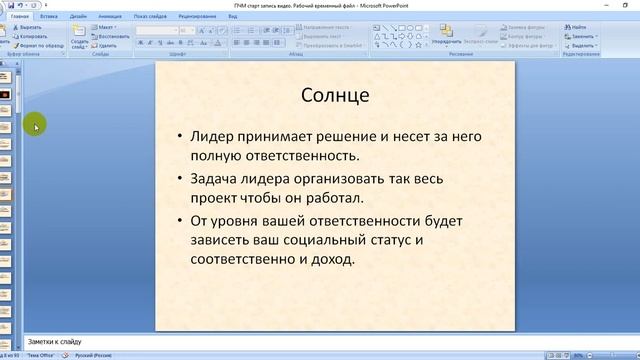Click the increase indent icon
Viewport: 640px width, 360px height.
276,31
